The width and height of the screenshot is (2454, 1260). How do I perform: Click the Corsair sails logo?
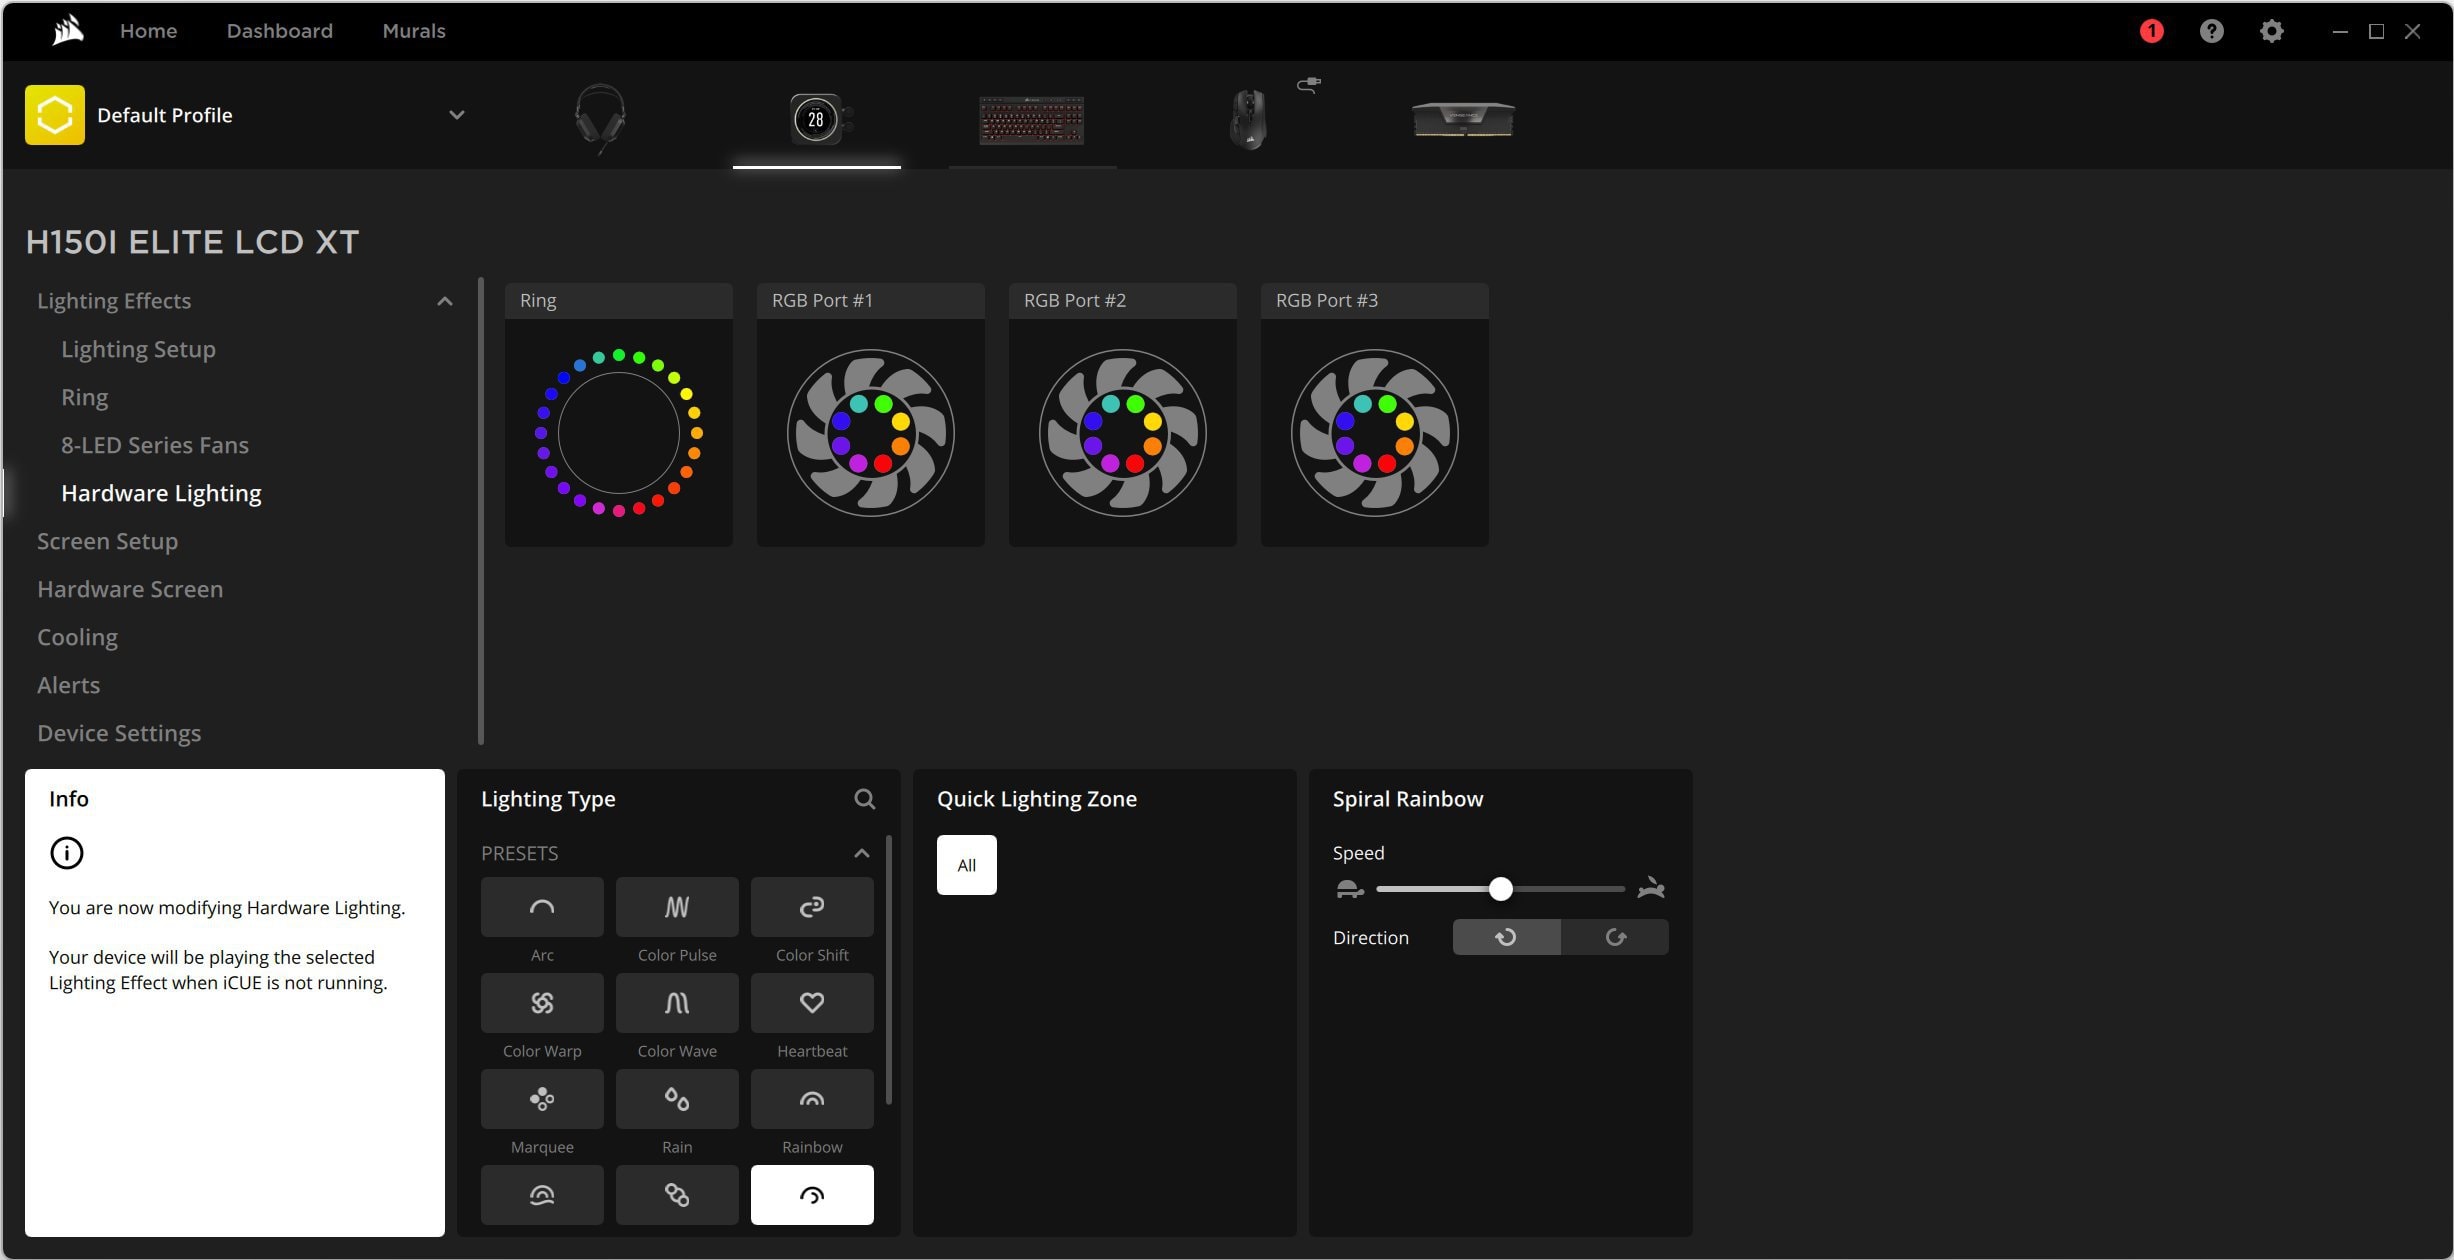click(68, 31)
